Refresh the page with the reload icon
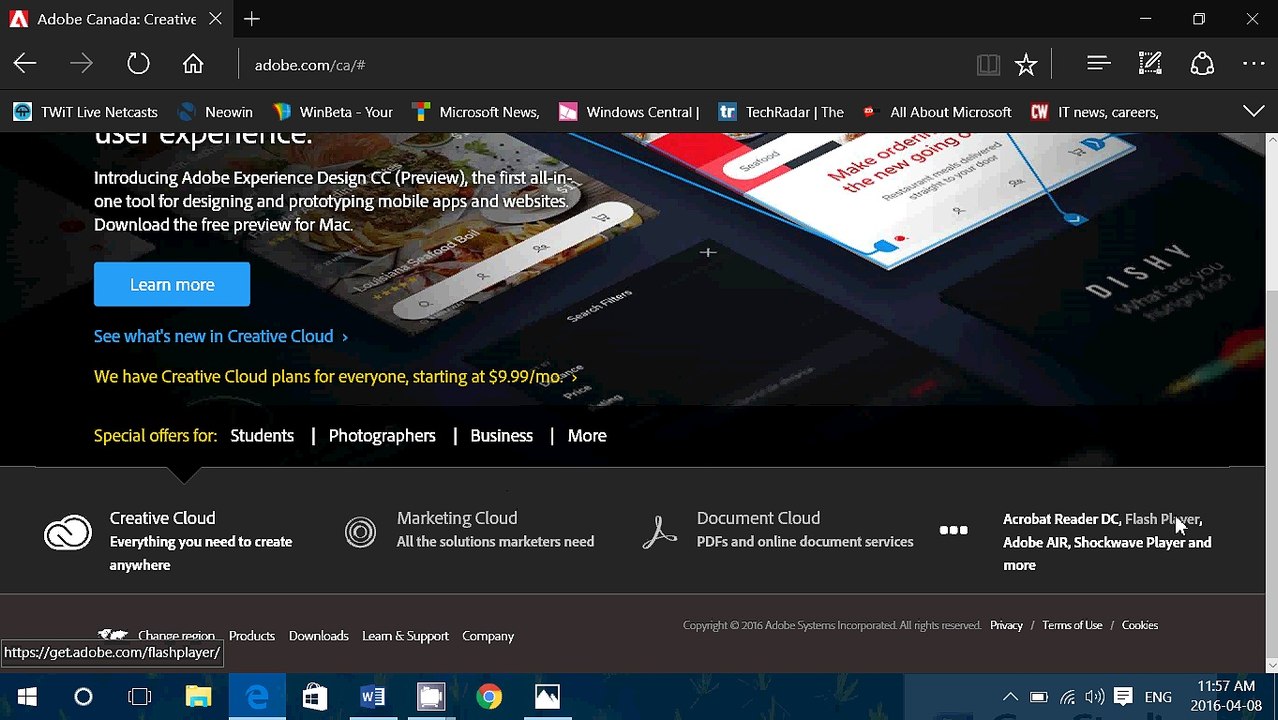 [x=138, y=64]
